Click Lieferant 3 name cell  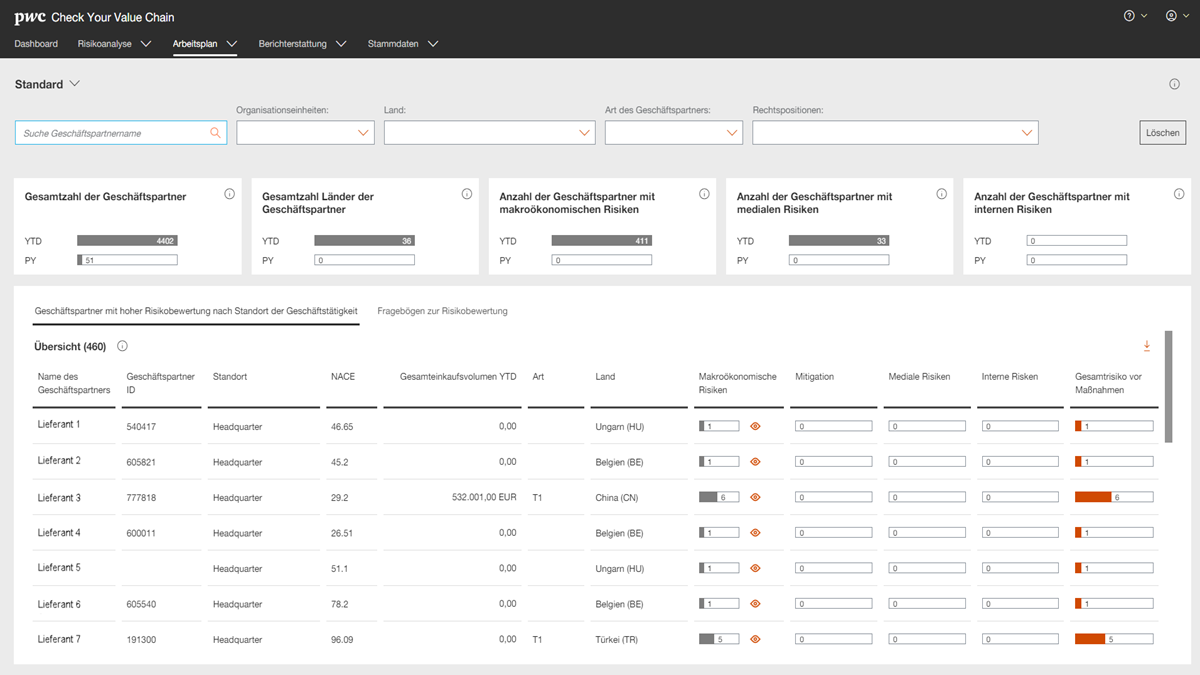coord(59,497)
